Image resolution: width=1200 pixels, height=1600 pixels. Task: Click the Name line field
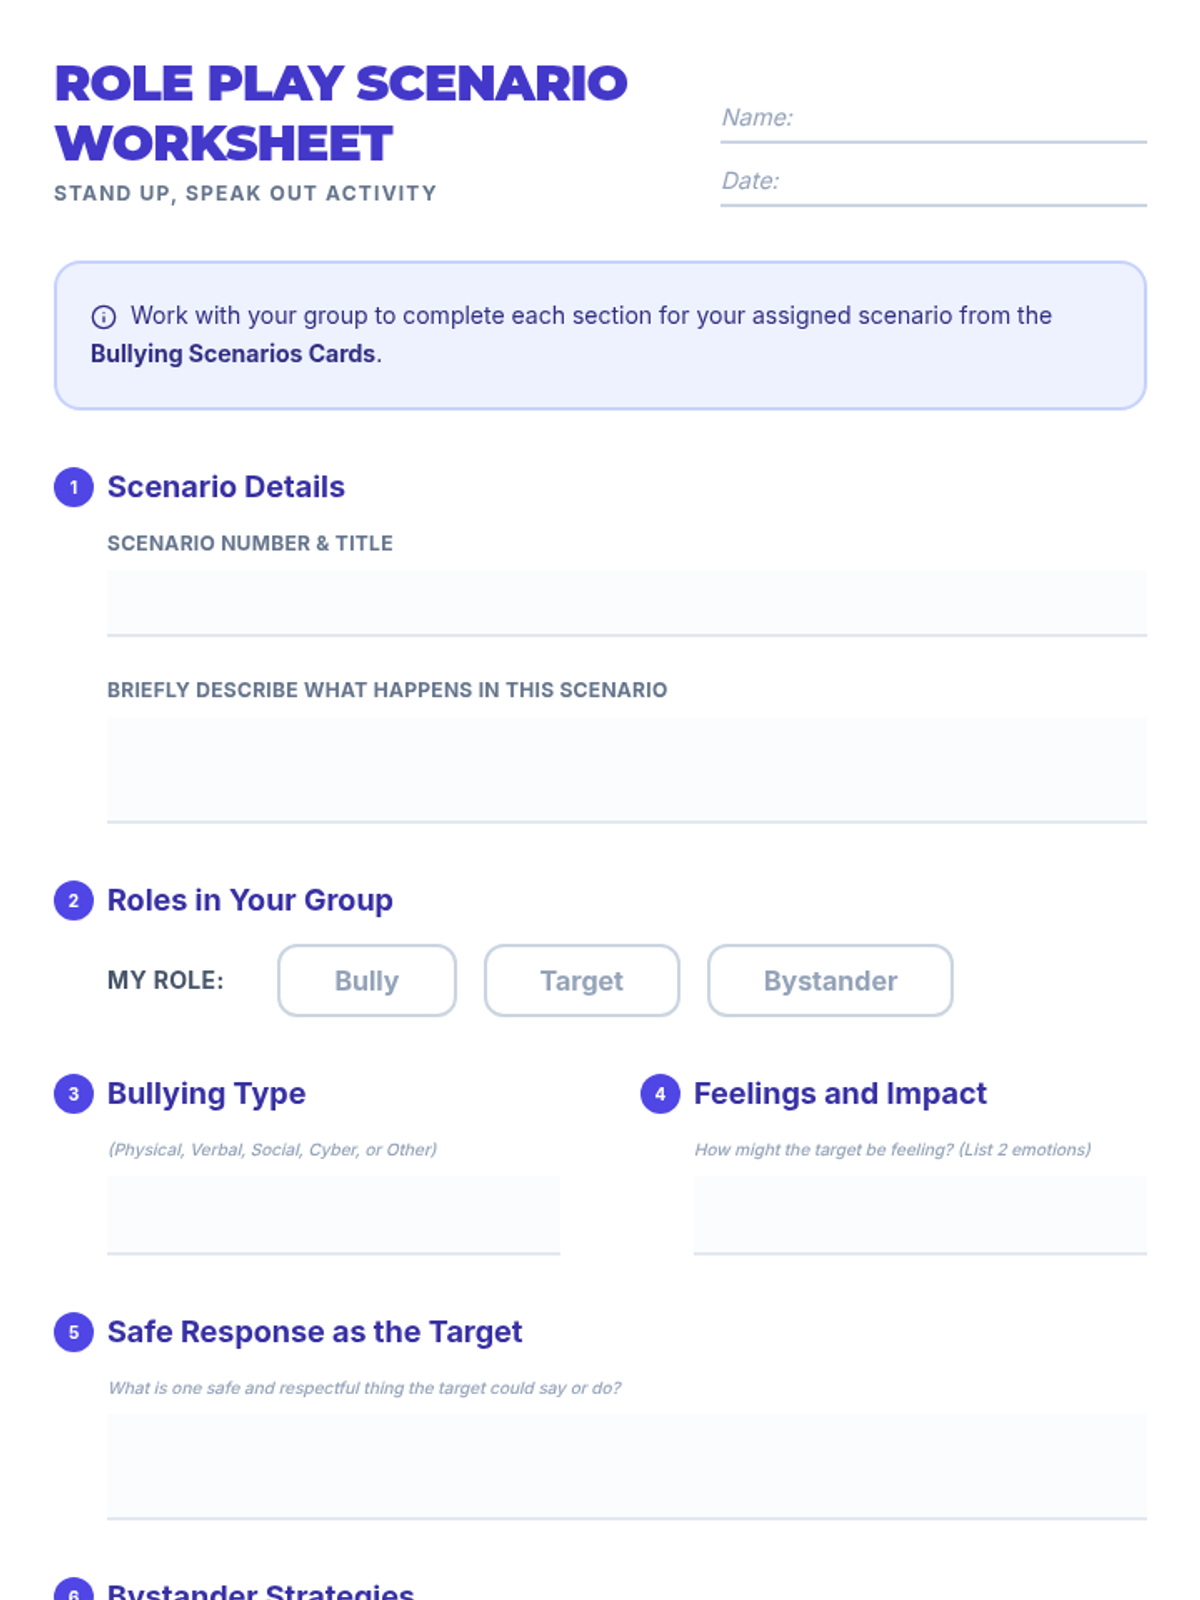coord(933,120)
